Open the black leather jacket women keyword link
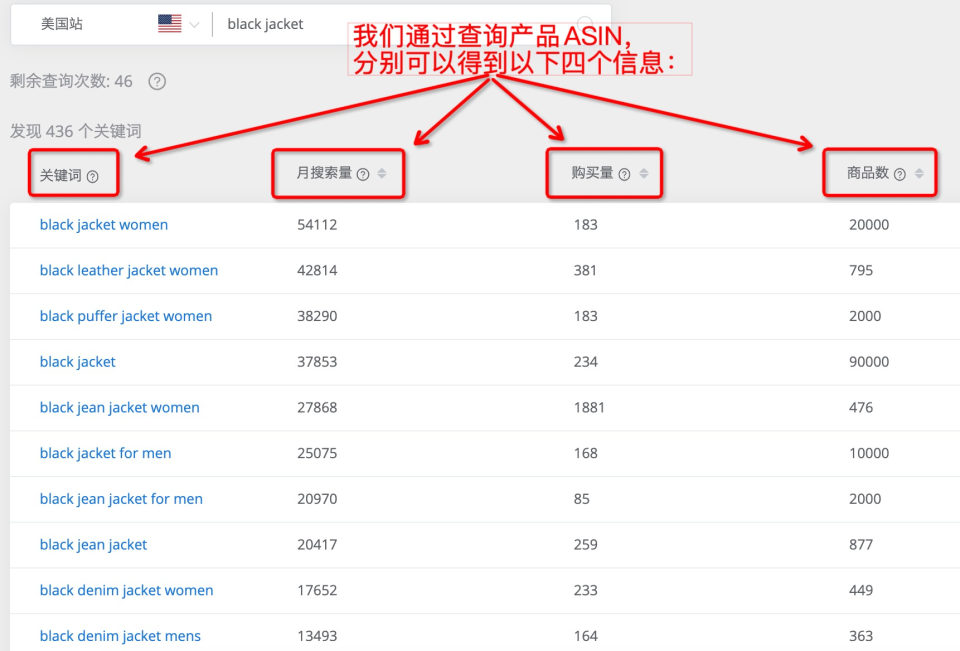This screenshot has height=651, width=960. pyautogui.click(x=129, y=270)
